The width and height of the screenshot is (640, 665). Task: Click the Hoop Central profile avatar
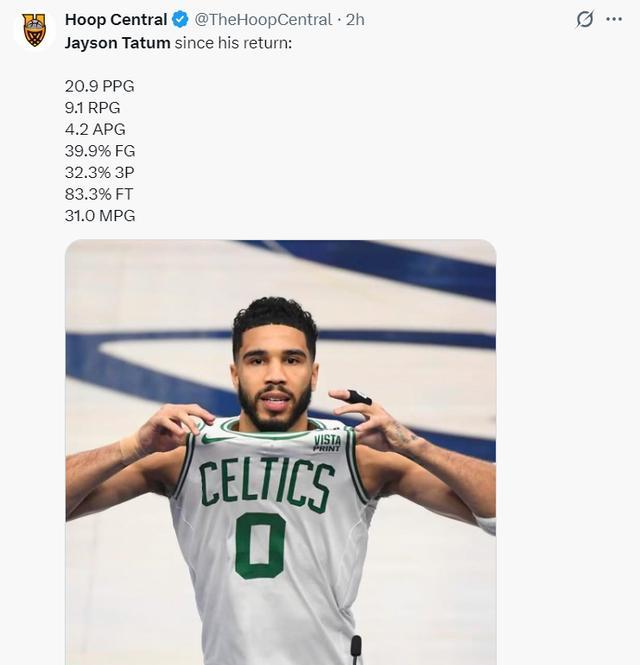(x=34, y=29)
